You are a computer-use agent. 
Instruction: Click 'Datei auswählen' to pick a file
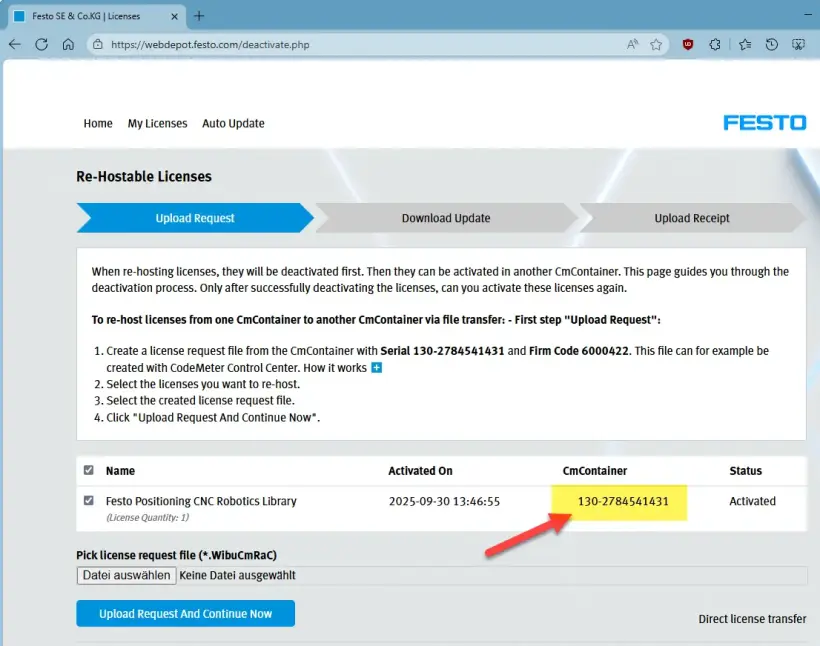coord(126,575)
